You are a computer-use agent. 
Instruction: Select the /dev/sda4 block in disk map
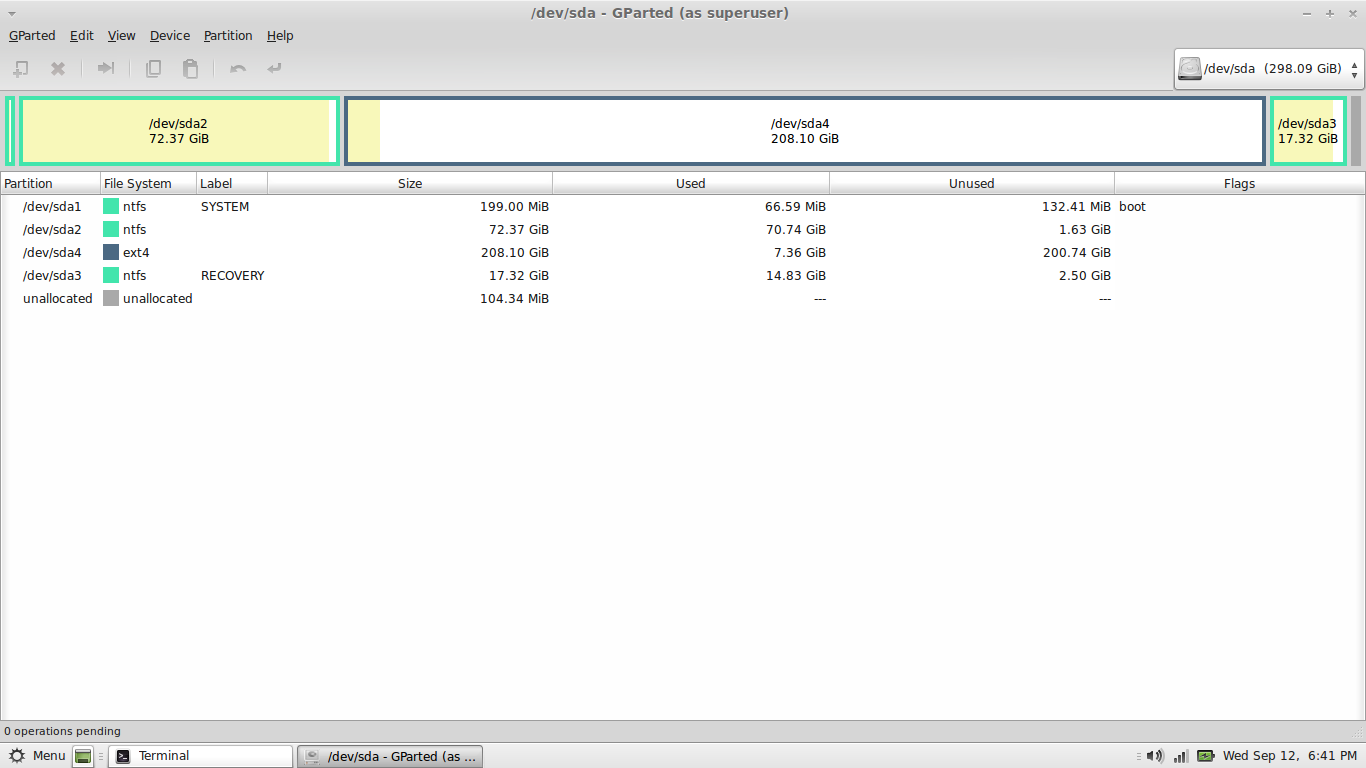point(804,131)
